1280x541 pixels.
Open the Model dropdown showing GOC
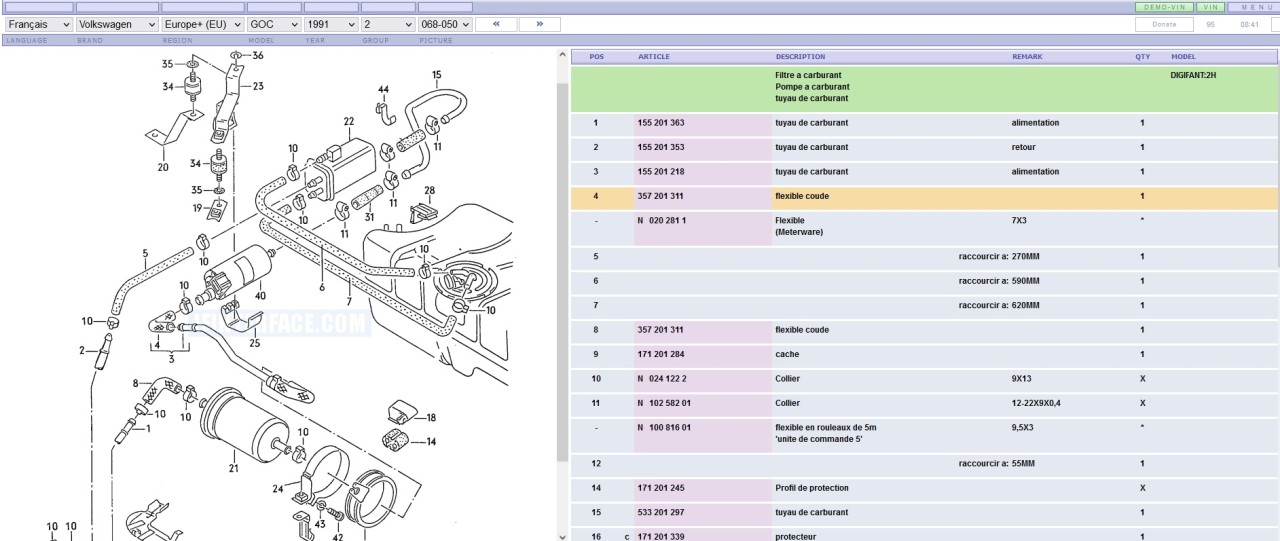point(274,24)
